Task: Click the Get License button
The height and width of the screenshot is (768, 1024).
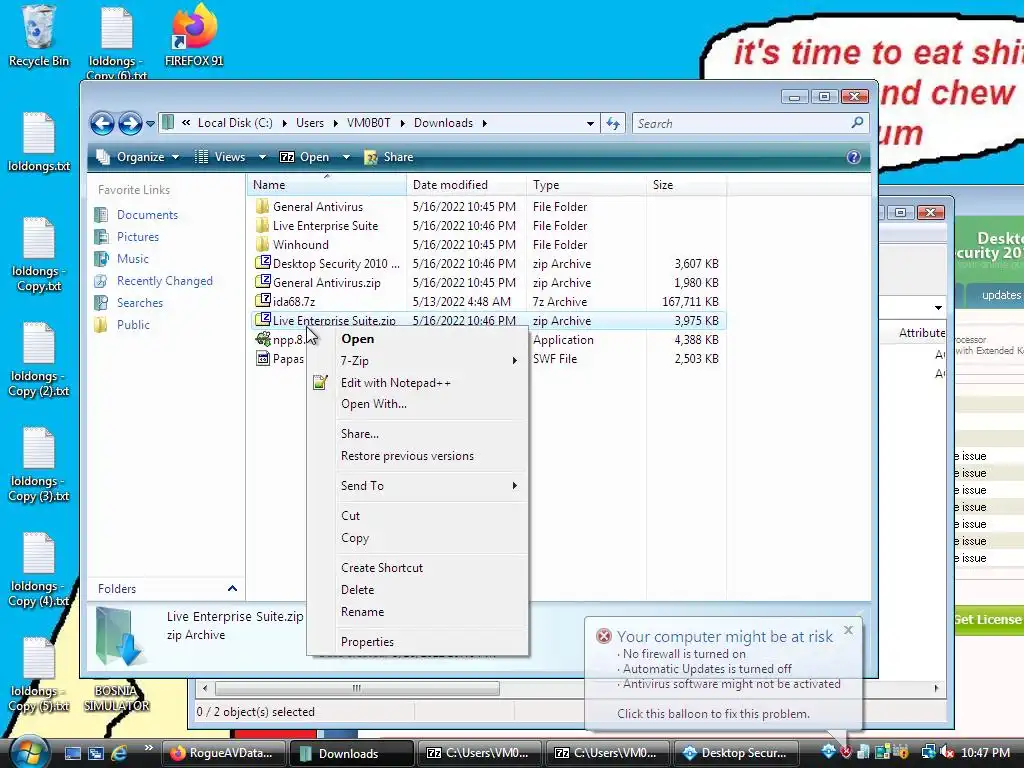Action: tap(988, 619)
